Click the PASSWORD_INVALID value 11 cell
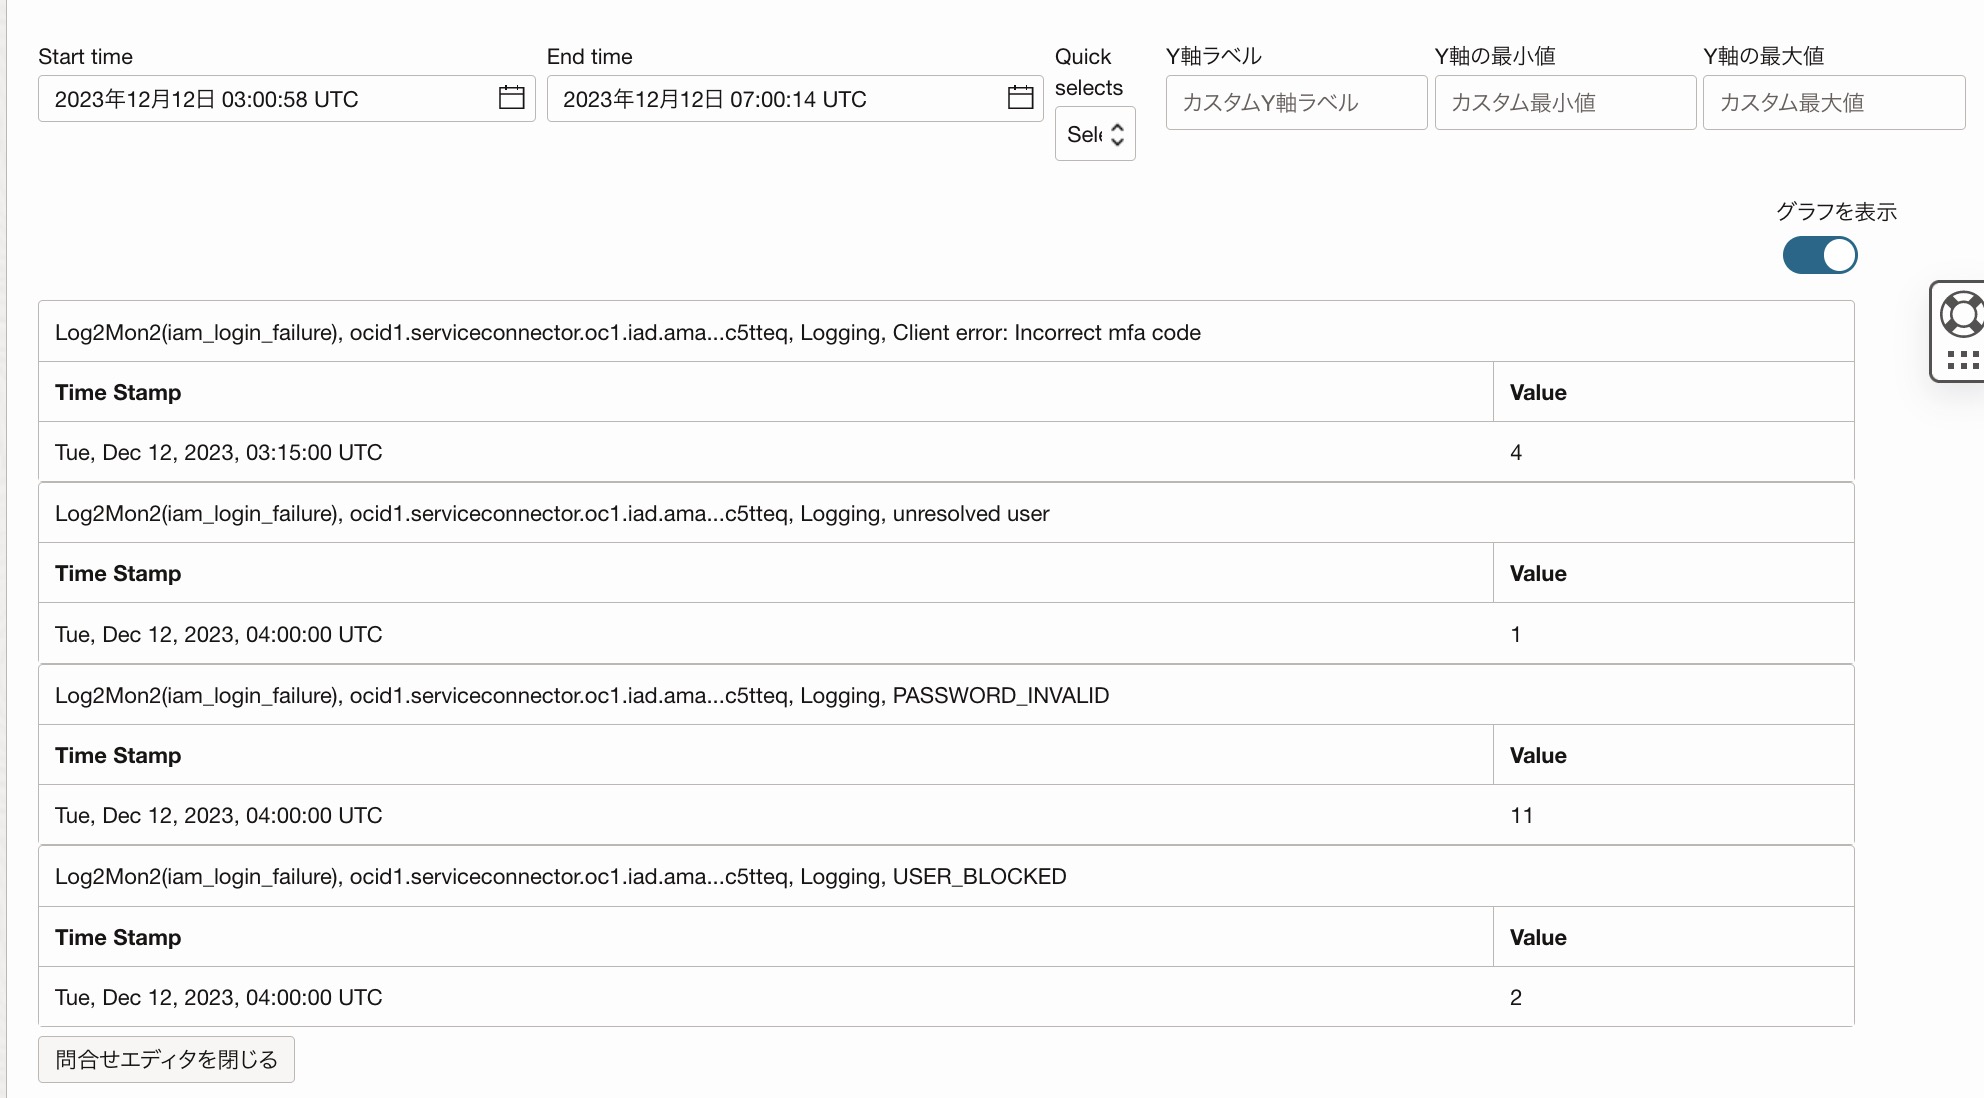Image resolution: width=1984 pixels, height=1098 pixels. coord(1522,816)
